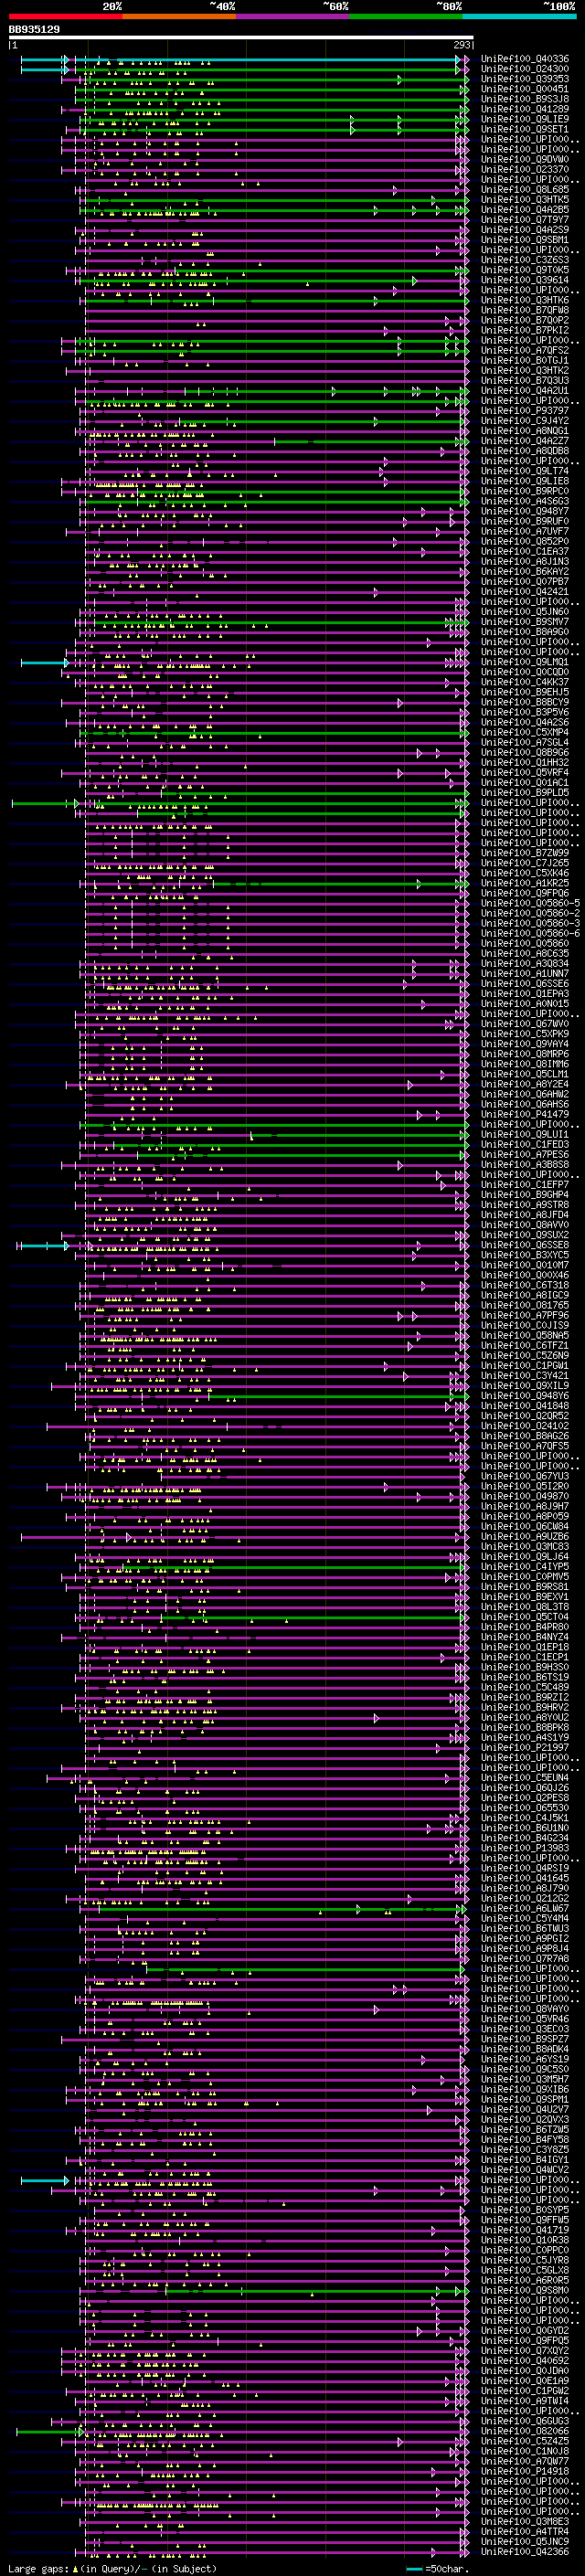Select the UniRef100_Q9DVW0 label
Screen dimensions: 585x2576
click(x=525, y=159)
